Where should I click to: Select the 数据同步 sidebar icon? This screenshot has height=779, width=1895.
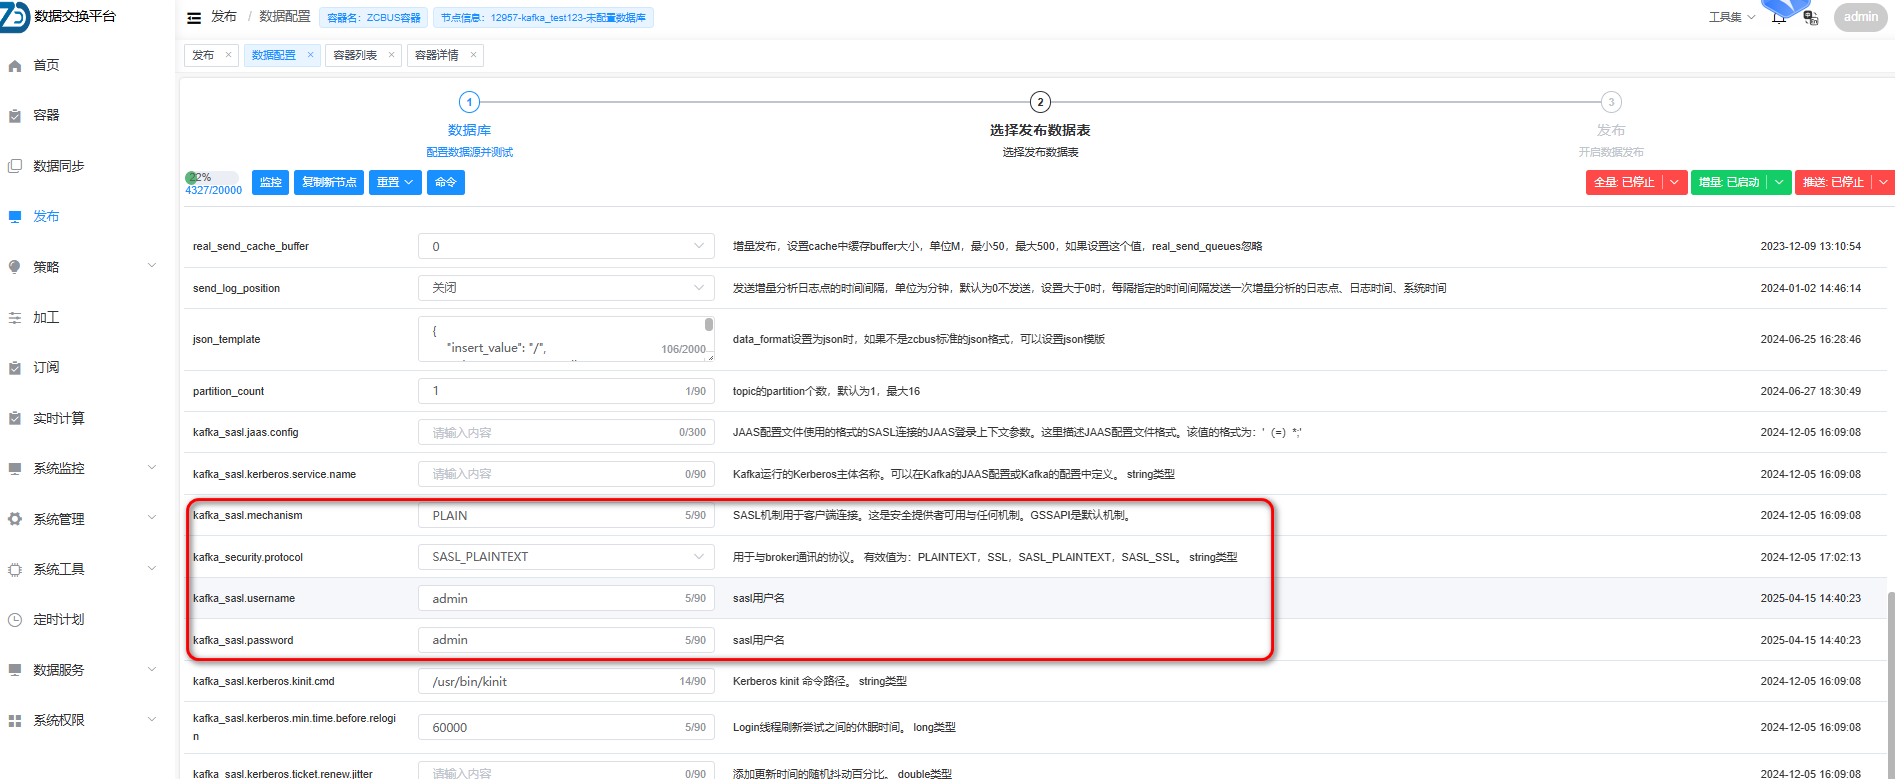[15, 166]
